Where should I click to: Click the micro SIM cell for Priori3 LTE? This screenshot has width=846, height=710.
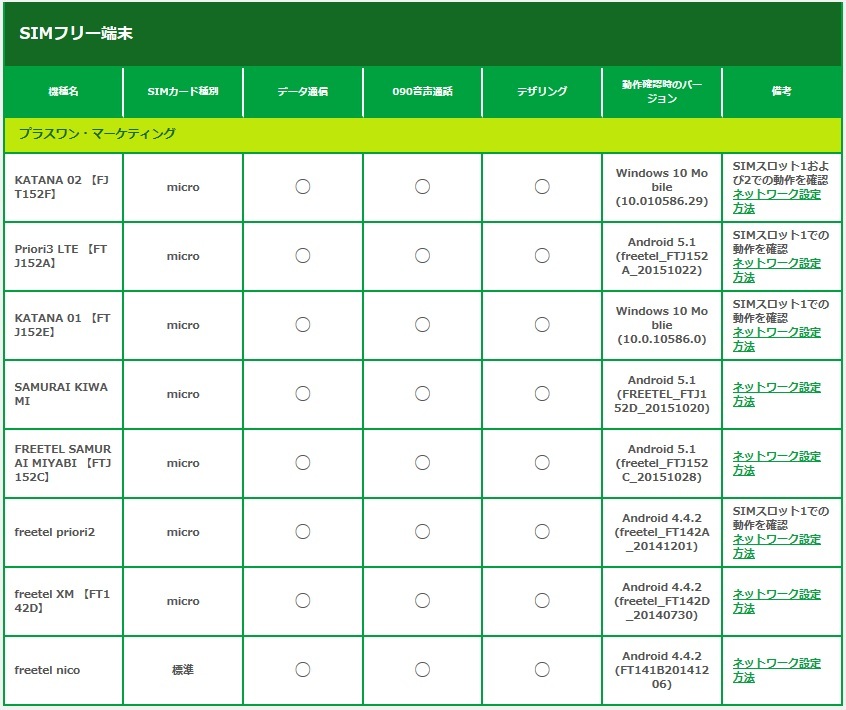point(183,256)
